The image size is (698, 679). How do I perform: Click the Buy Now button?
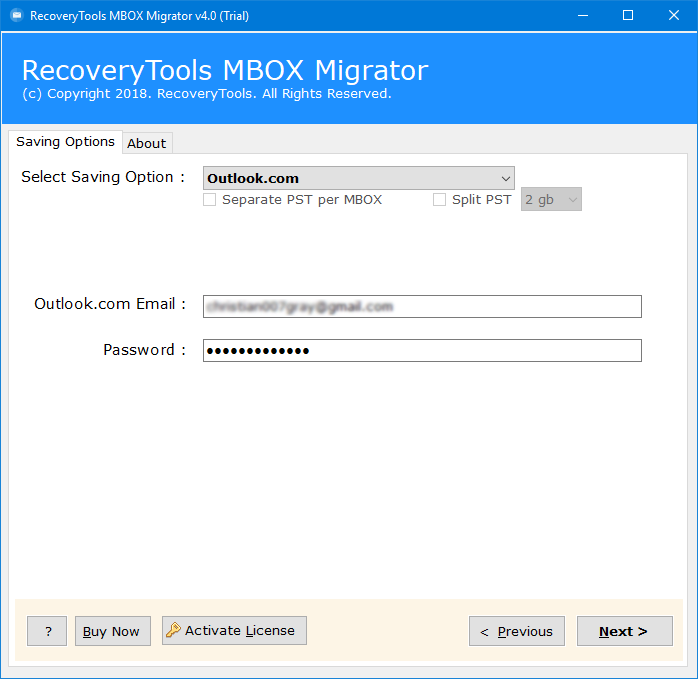pos(113,631)
